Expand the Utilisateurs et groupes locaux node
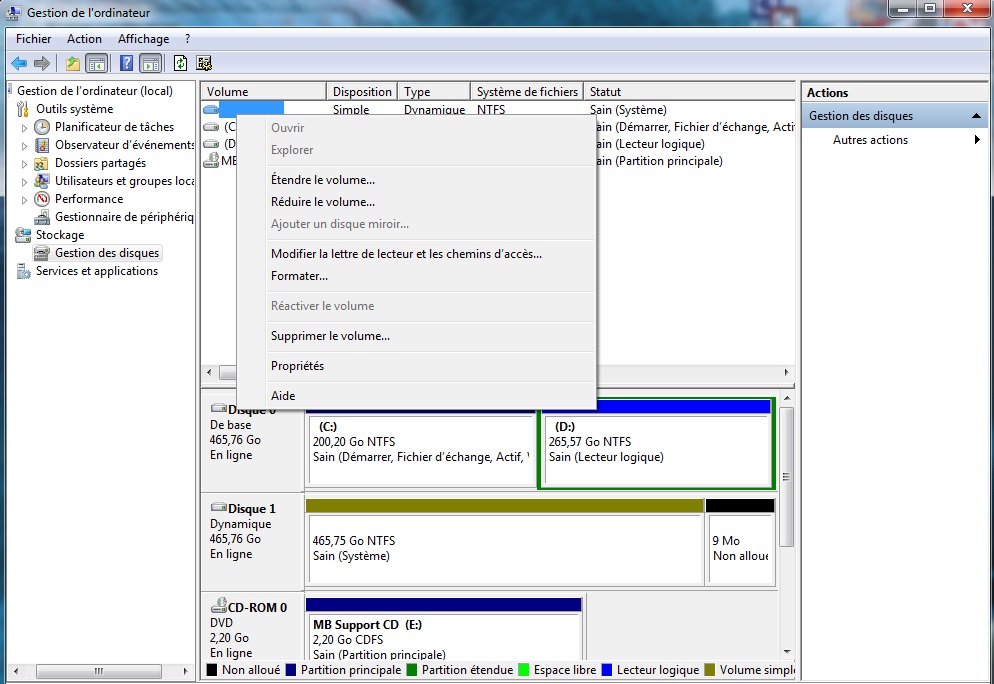The image size is (994, 684). click(25, 181)
